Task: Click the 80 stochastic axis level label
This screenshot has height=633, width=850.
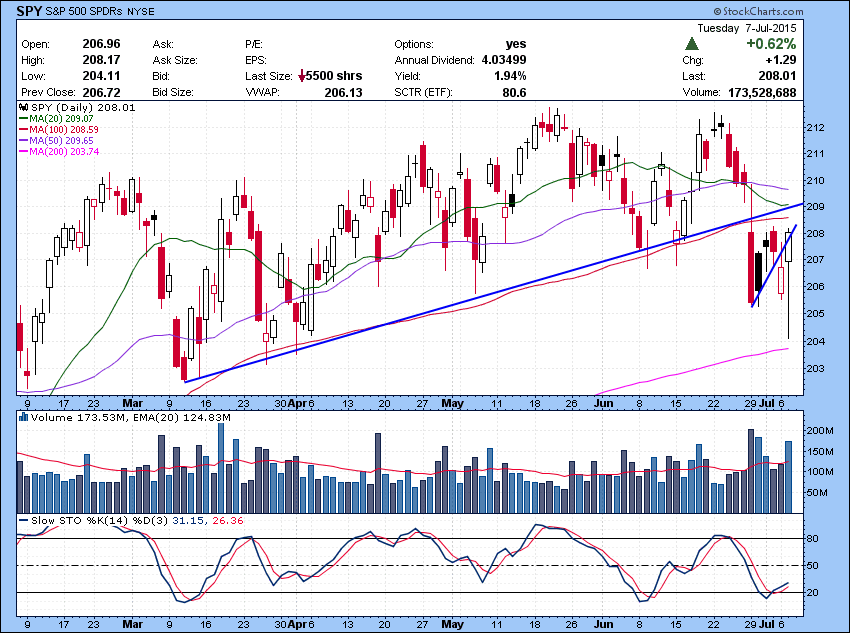Action: tap(813, 538)
